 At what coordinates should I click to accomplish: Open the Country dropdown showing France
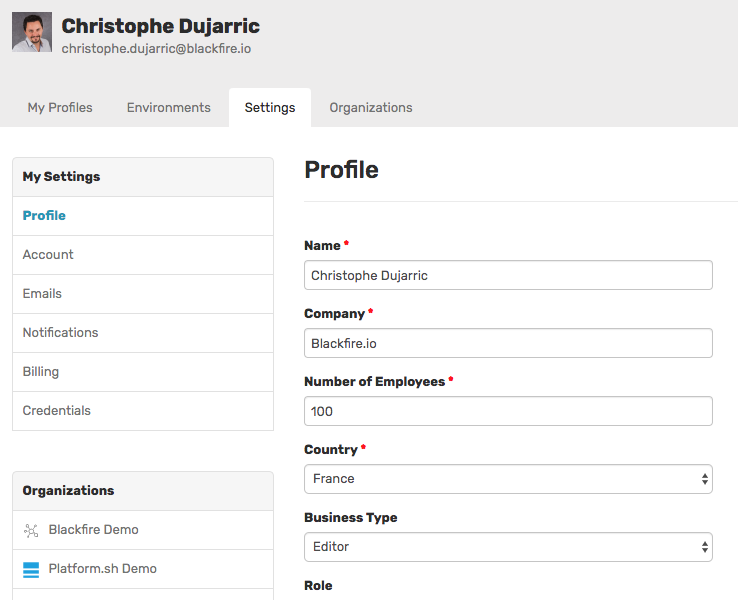(x=508, y=479)
